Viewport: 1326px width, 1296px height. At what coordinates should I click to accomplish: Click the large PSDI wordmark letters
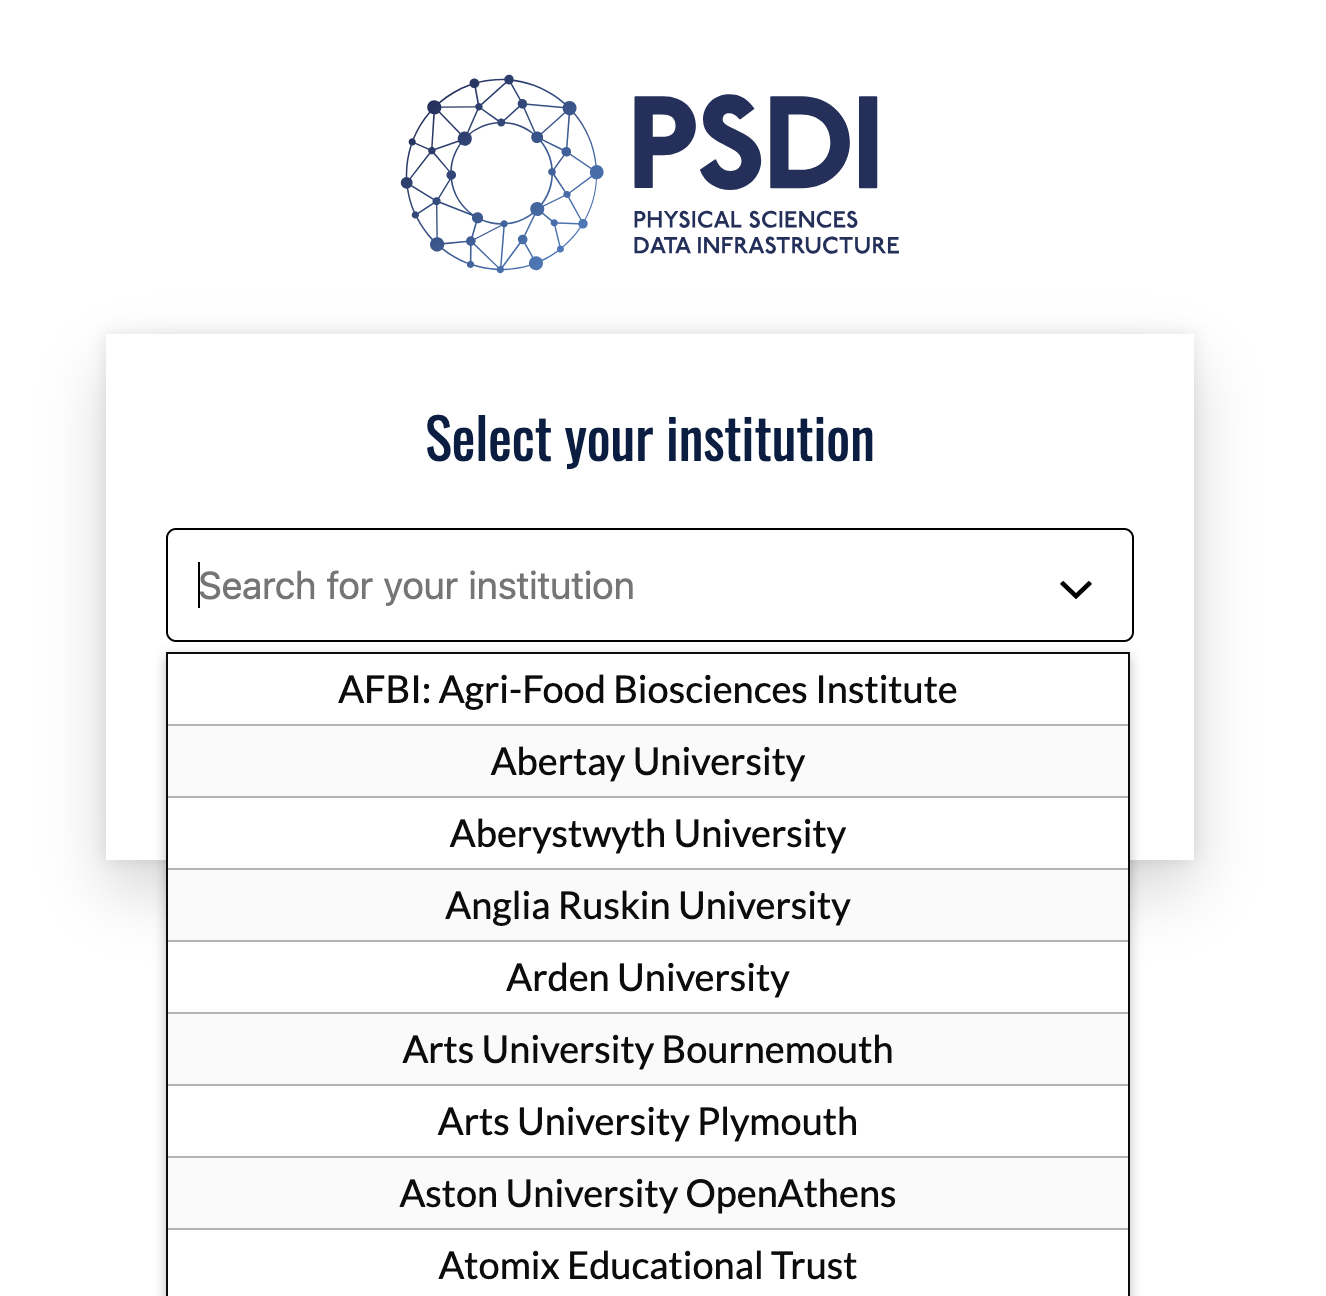click(757, 143)
